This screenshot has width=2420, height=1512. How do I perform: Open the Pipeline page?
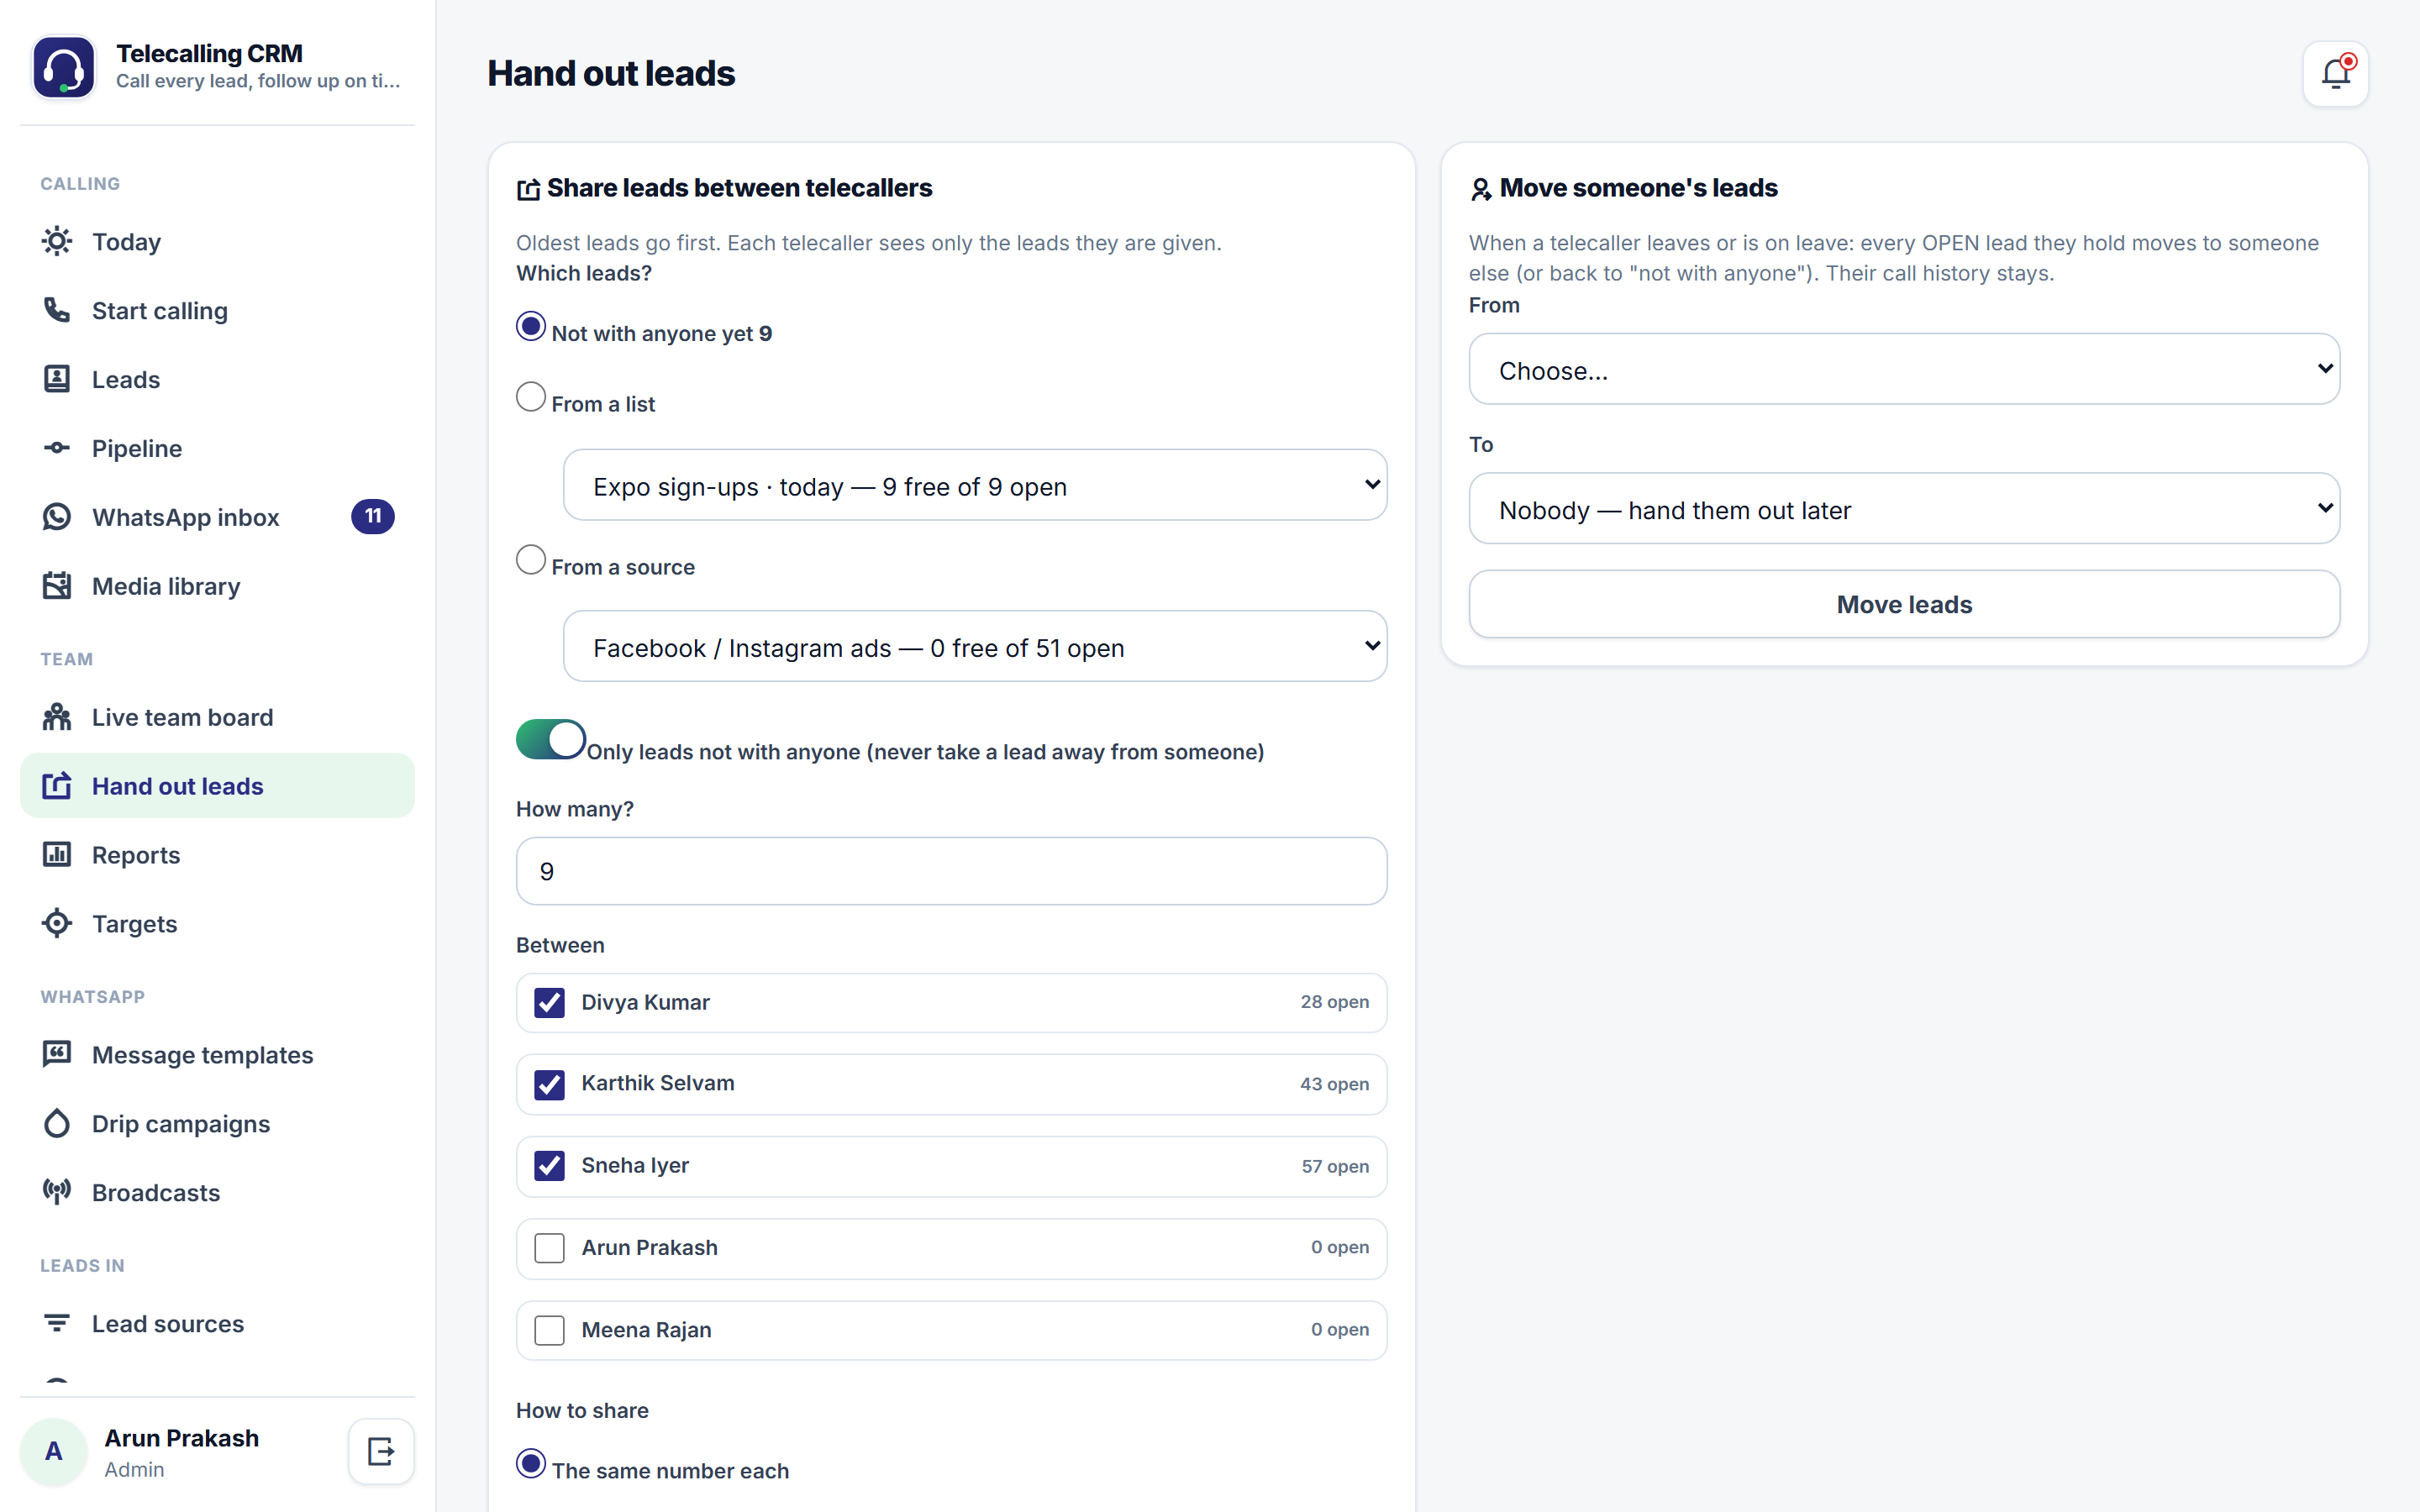point(217,448)
